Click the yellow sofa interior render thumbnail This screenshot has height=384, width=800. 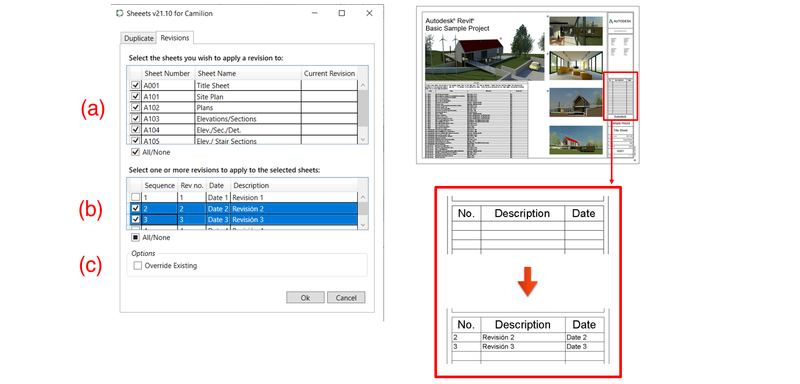pyautogui.click(x=576, y=65)
